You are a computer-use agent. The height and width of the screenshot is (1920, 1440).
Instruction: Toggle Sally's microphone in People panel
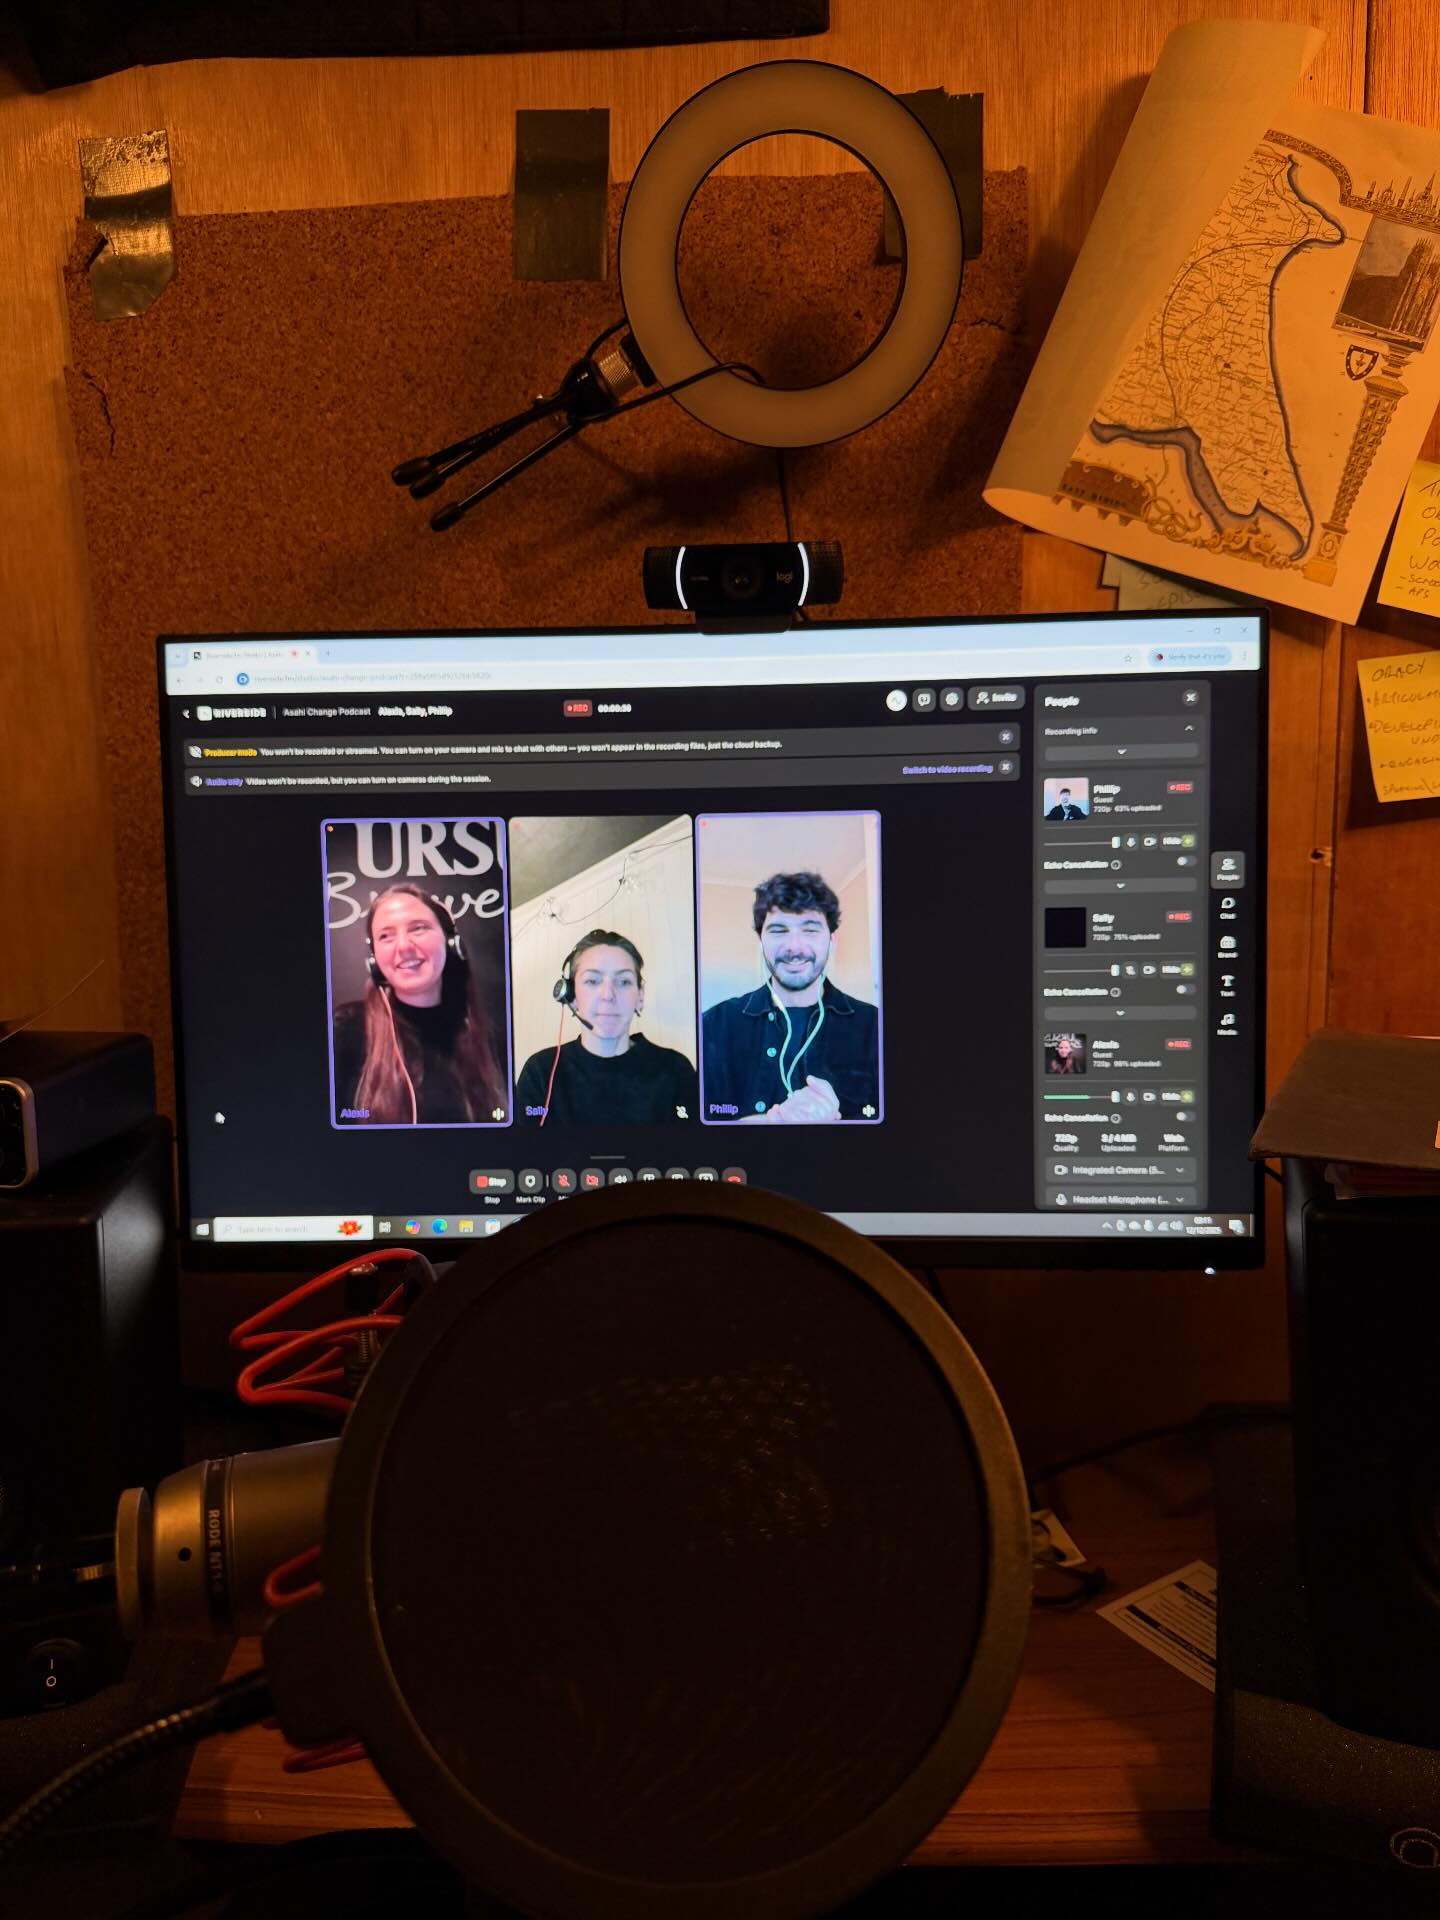pyautogui.click(x=1131, y=969)
